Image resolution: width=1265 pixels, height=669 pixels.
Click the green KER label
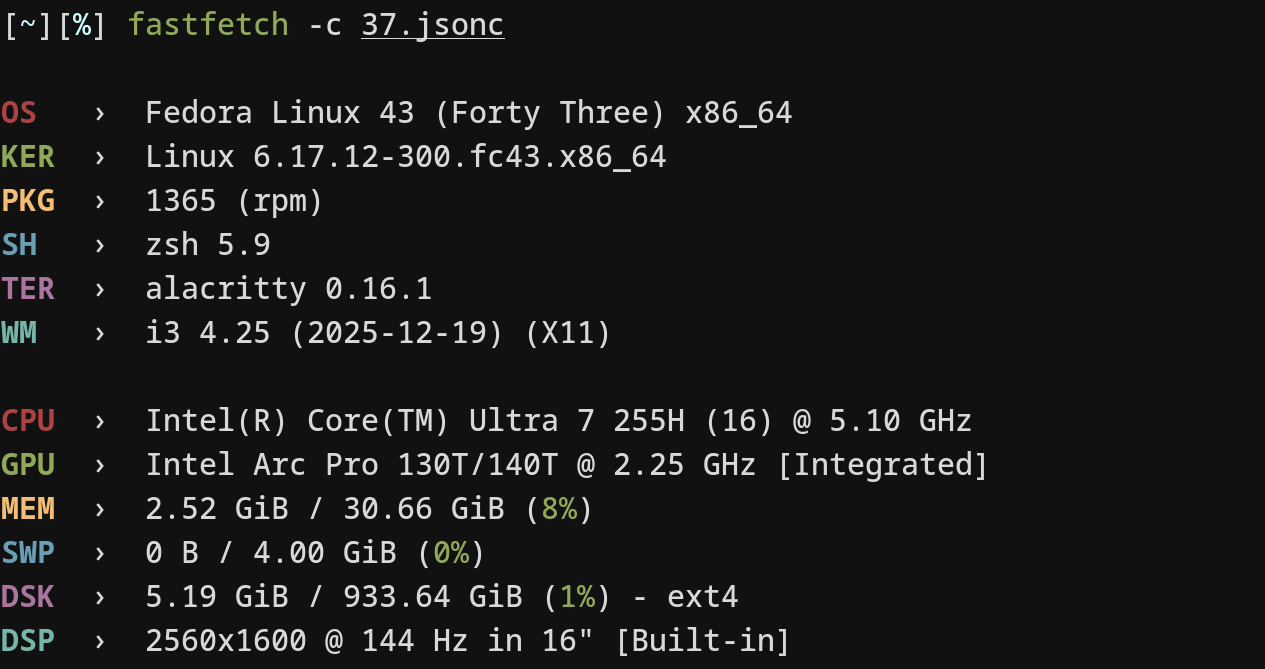click(28, 157)
